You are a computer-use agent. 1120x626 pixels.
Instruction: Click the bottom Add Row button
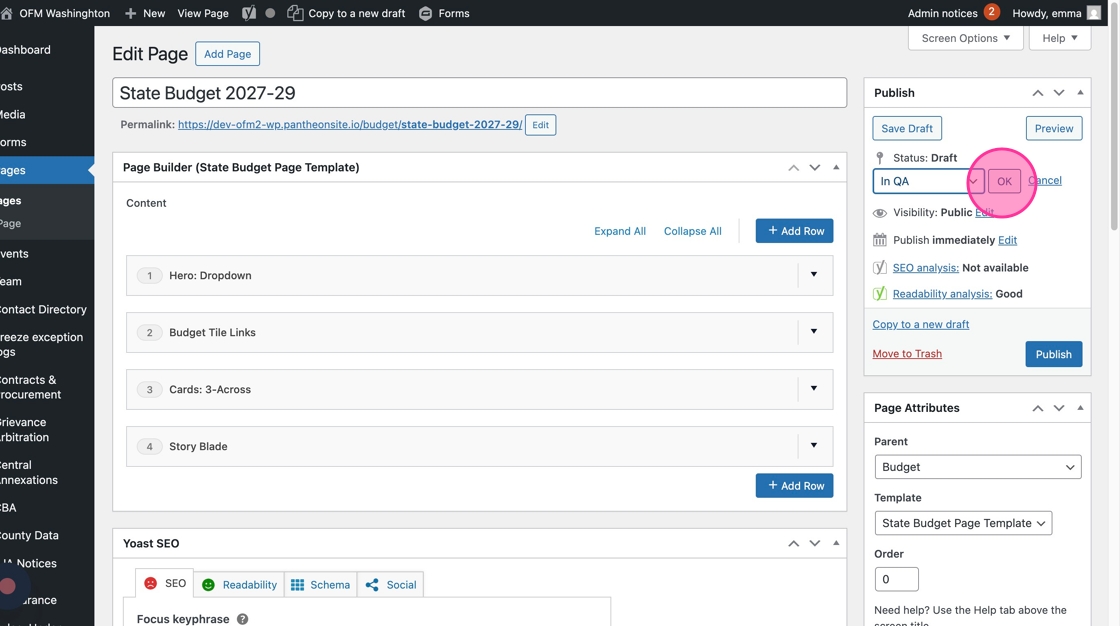tap(794, 485)
